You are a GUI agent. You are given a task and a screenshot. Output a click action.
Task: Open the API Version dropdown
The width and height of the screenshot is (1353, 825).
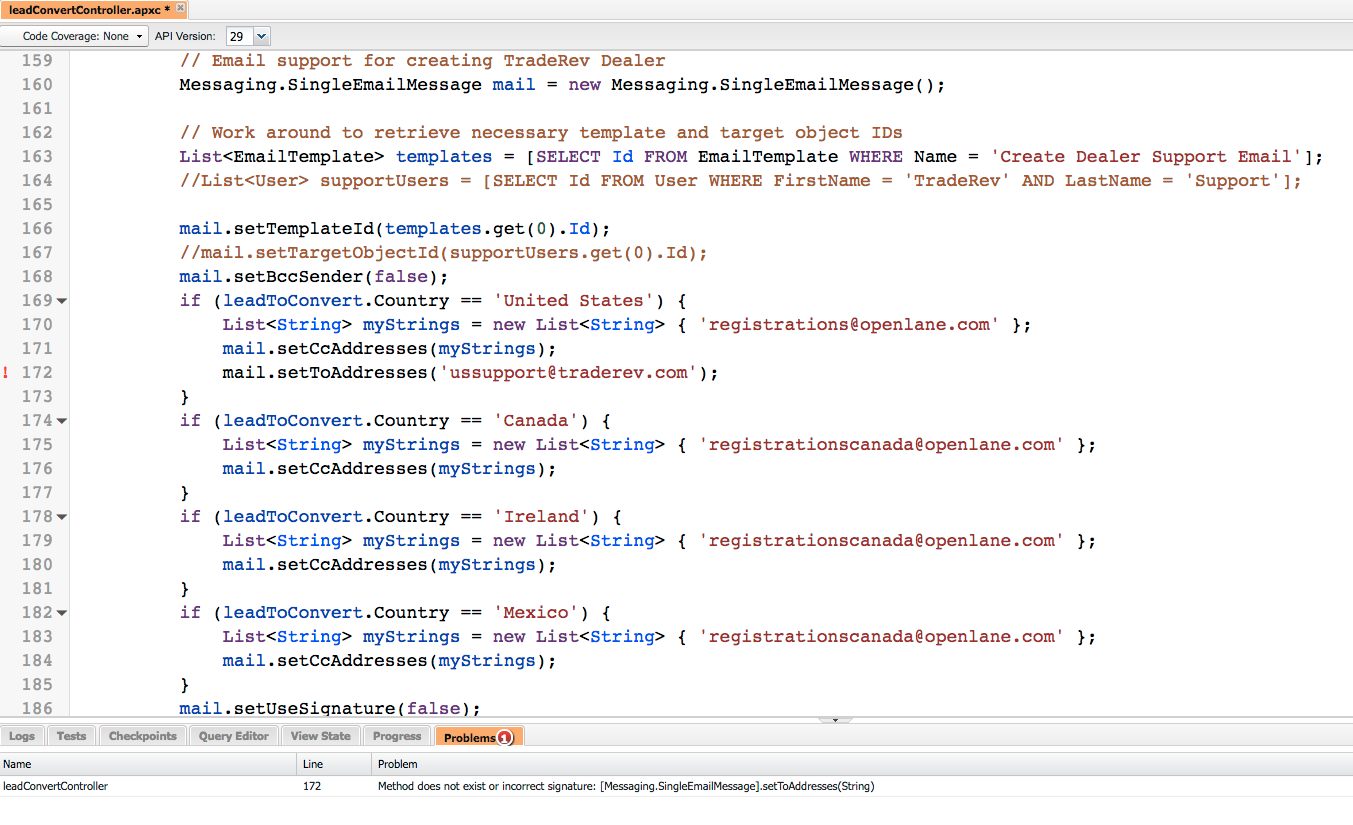point(261,36)
